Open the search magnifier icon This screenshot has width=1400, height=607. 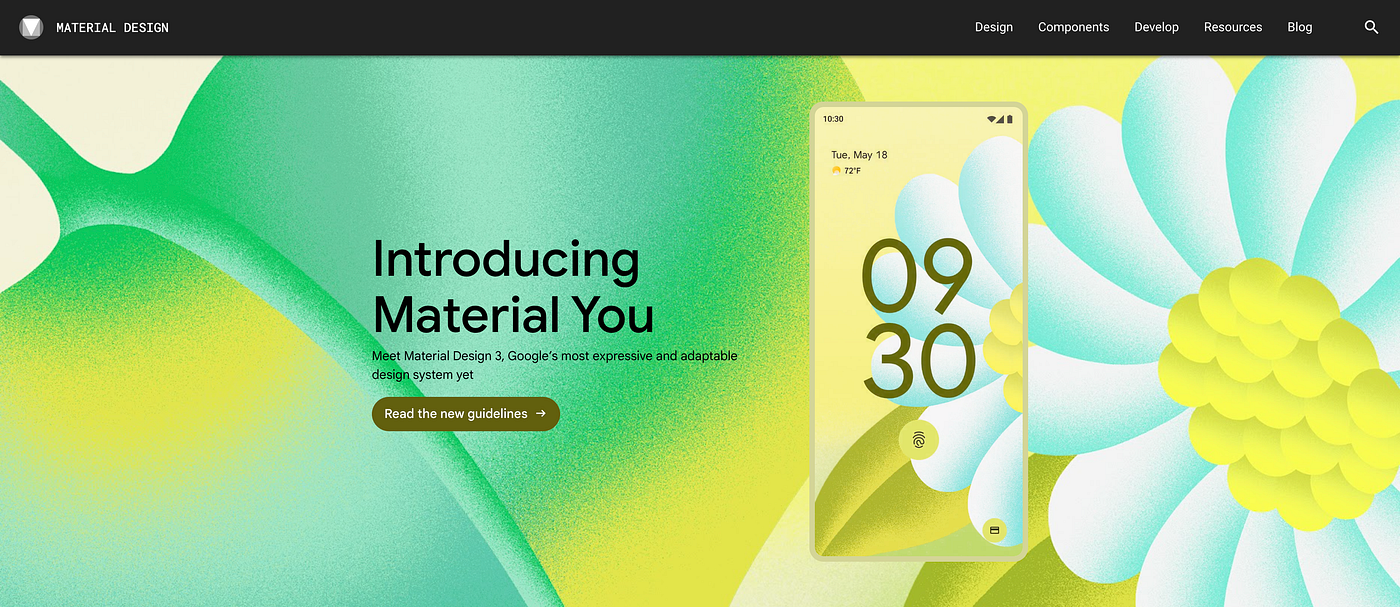(x=1371, y=27)
